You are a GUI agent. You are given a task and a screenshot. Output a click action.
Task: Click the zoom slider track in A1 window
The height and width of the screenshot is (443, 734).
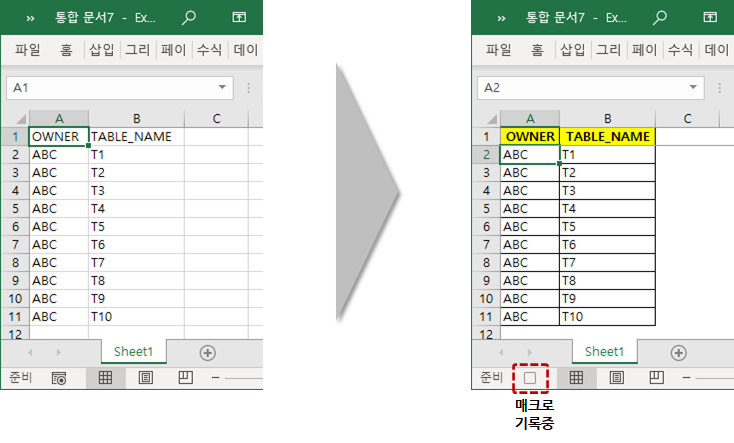243,377
